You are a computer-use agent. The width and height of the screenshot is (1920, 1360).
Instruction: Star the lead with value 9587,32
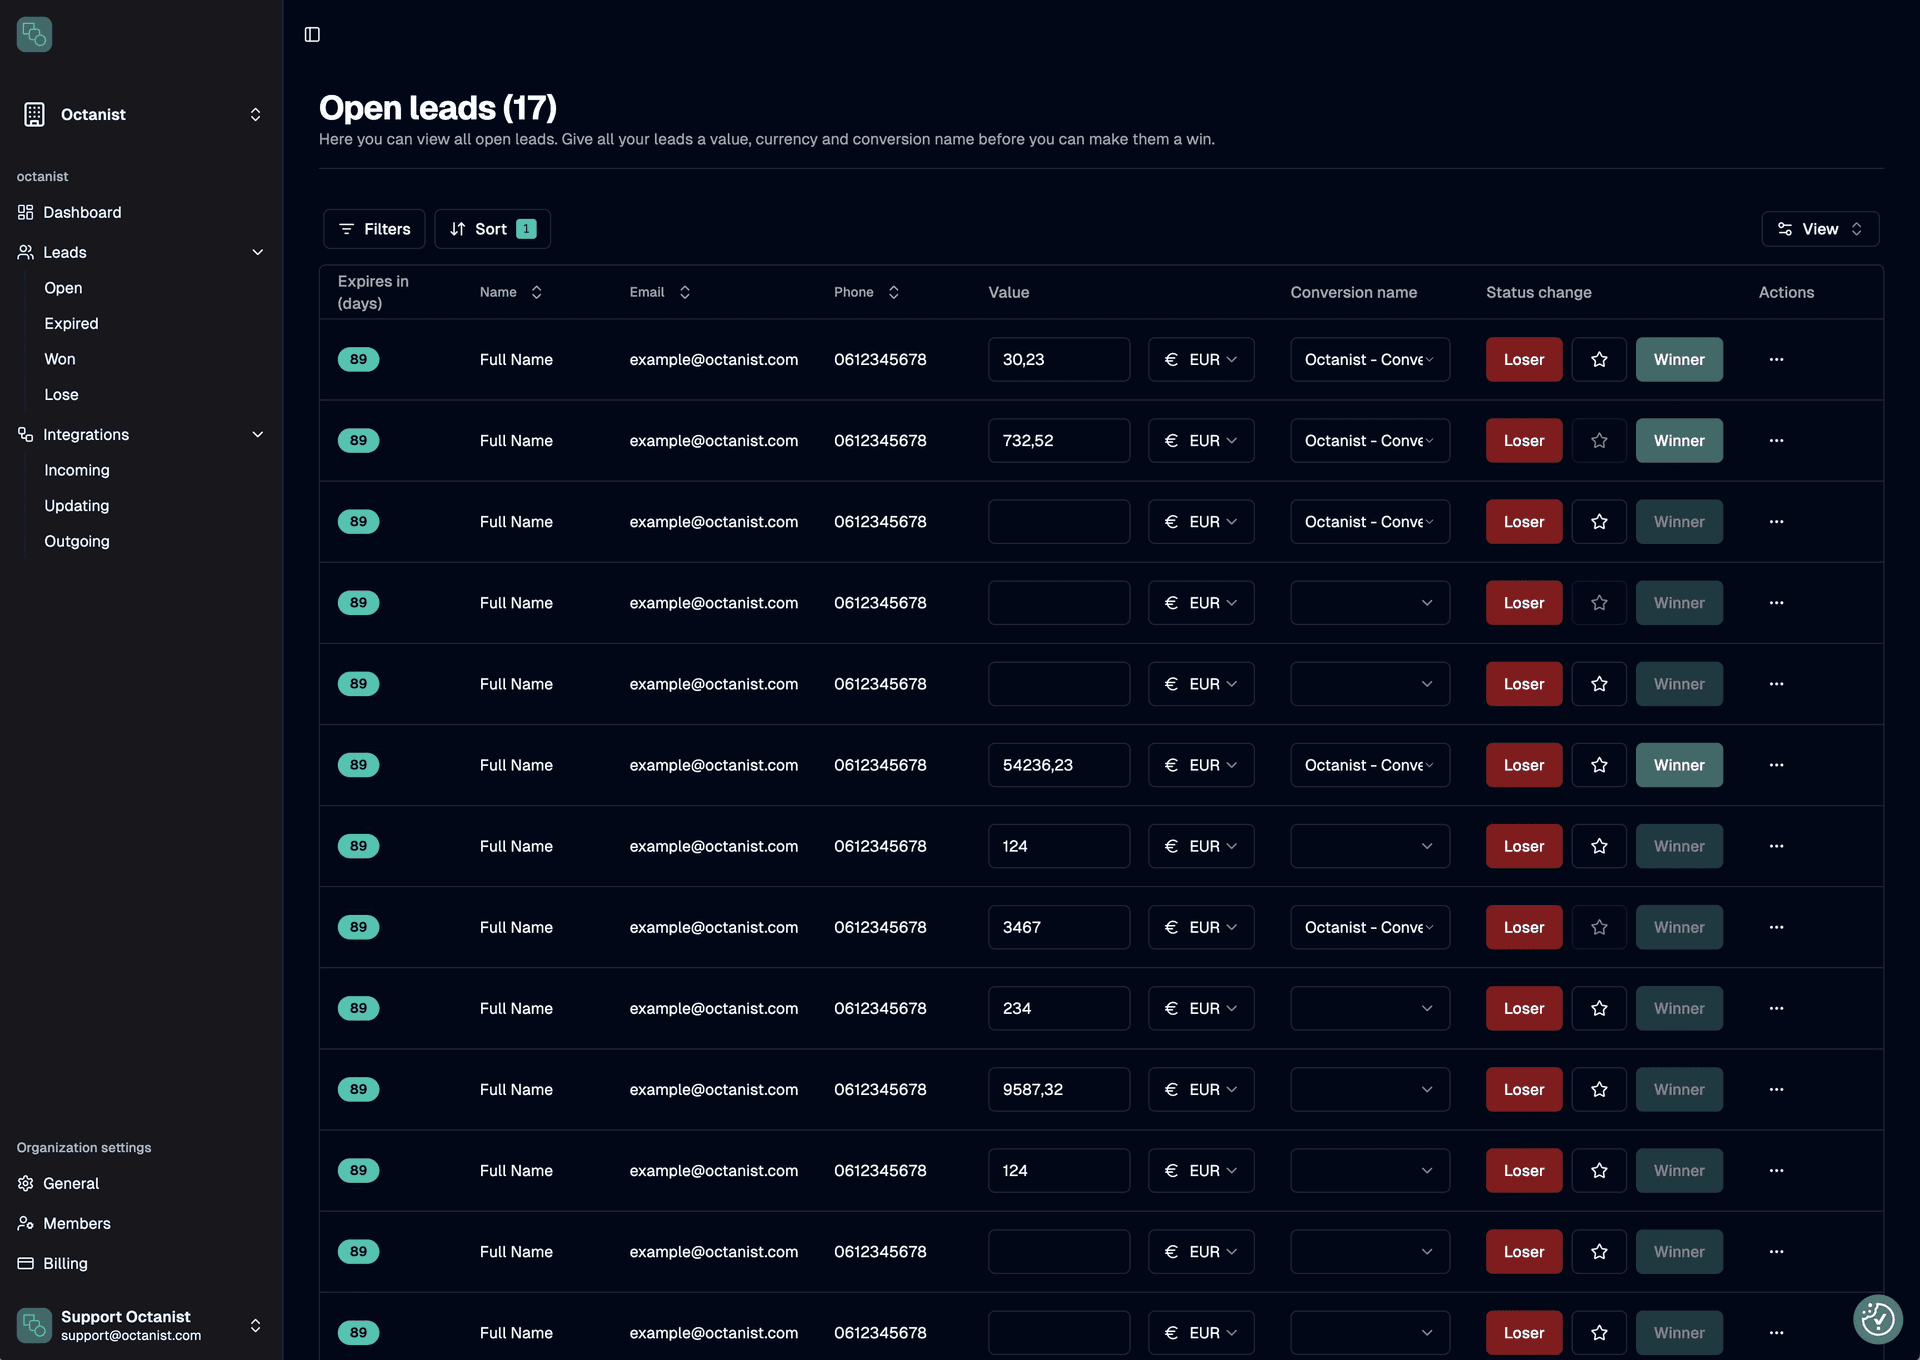pyautogui.click(x=1599, y=1090)
